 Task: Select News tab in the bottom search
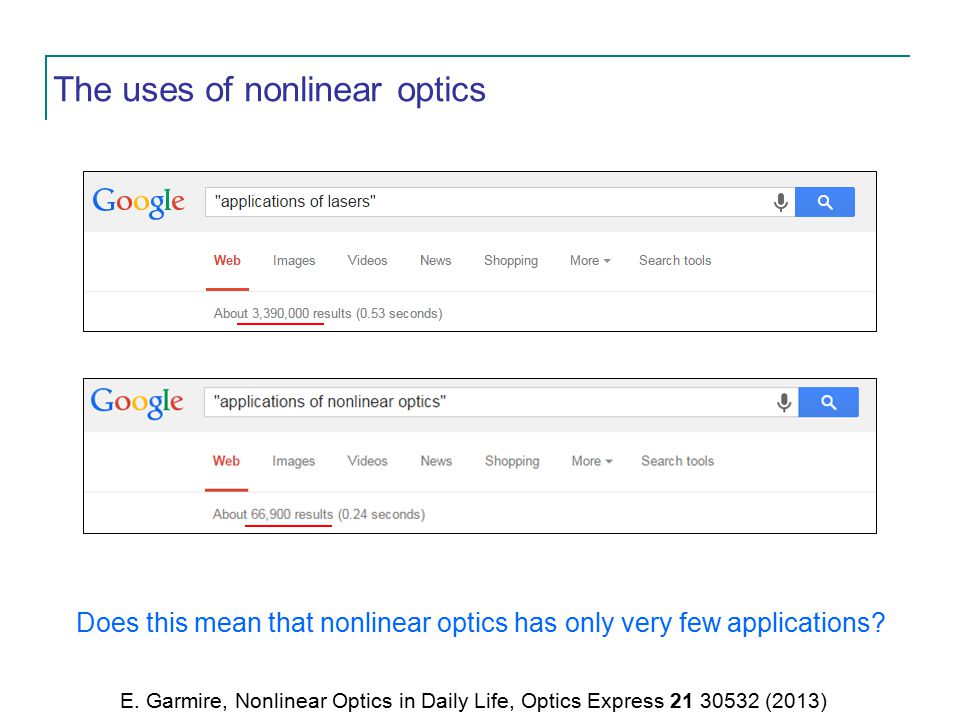tap(436, 461)
